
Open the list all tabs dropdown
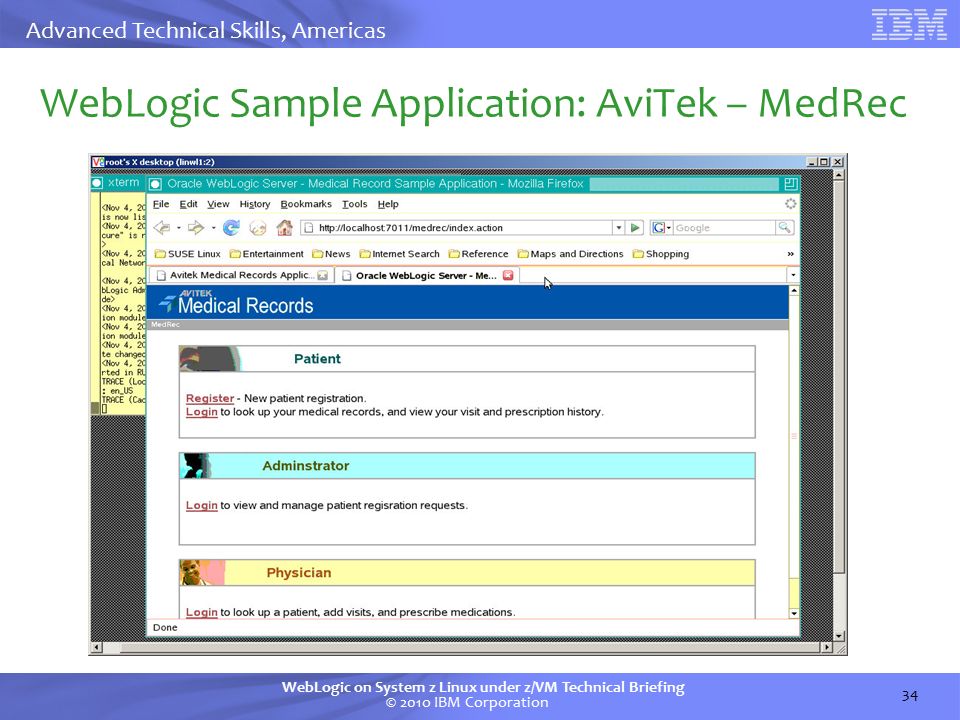[793, 275]
